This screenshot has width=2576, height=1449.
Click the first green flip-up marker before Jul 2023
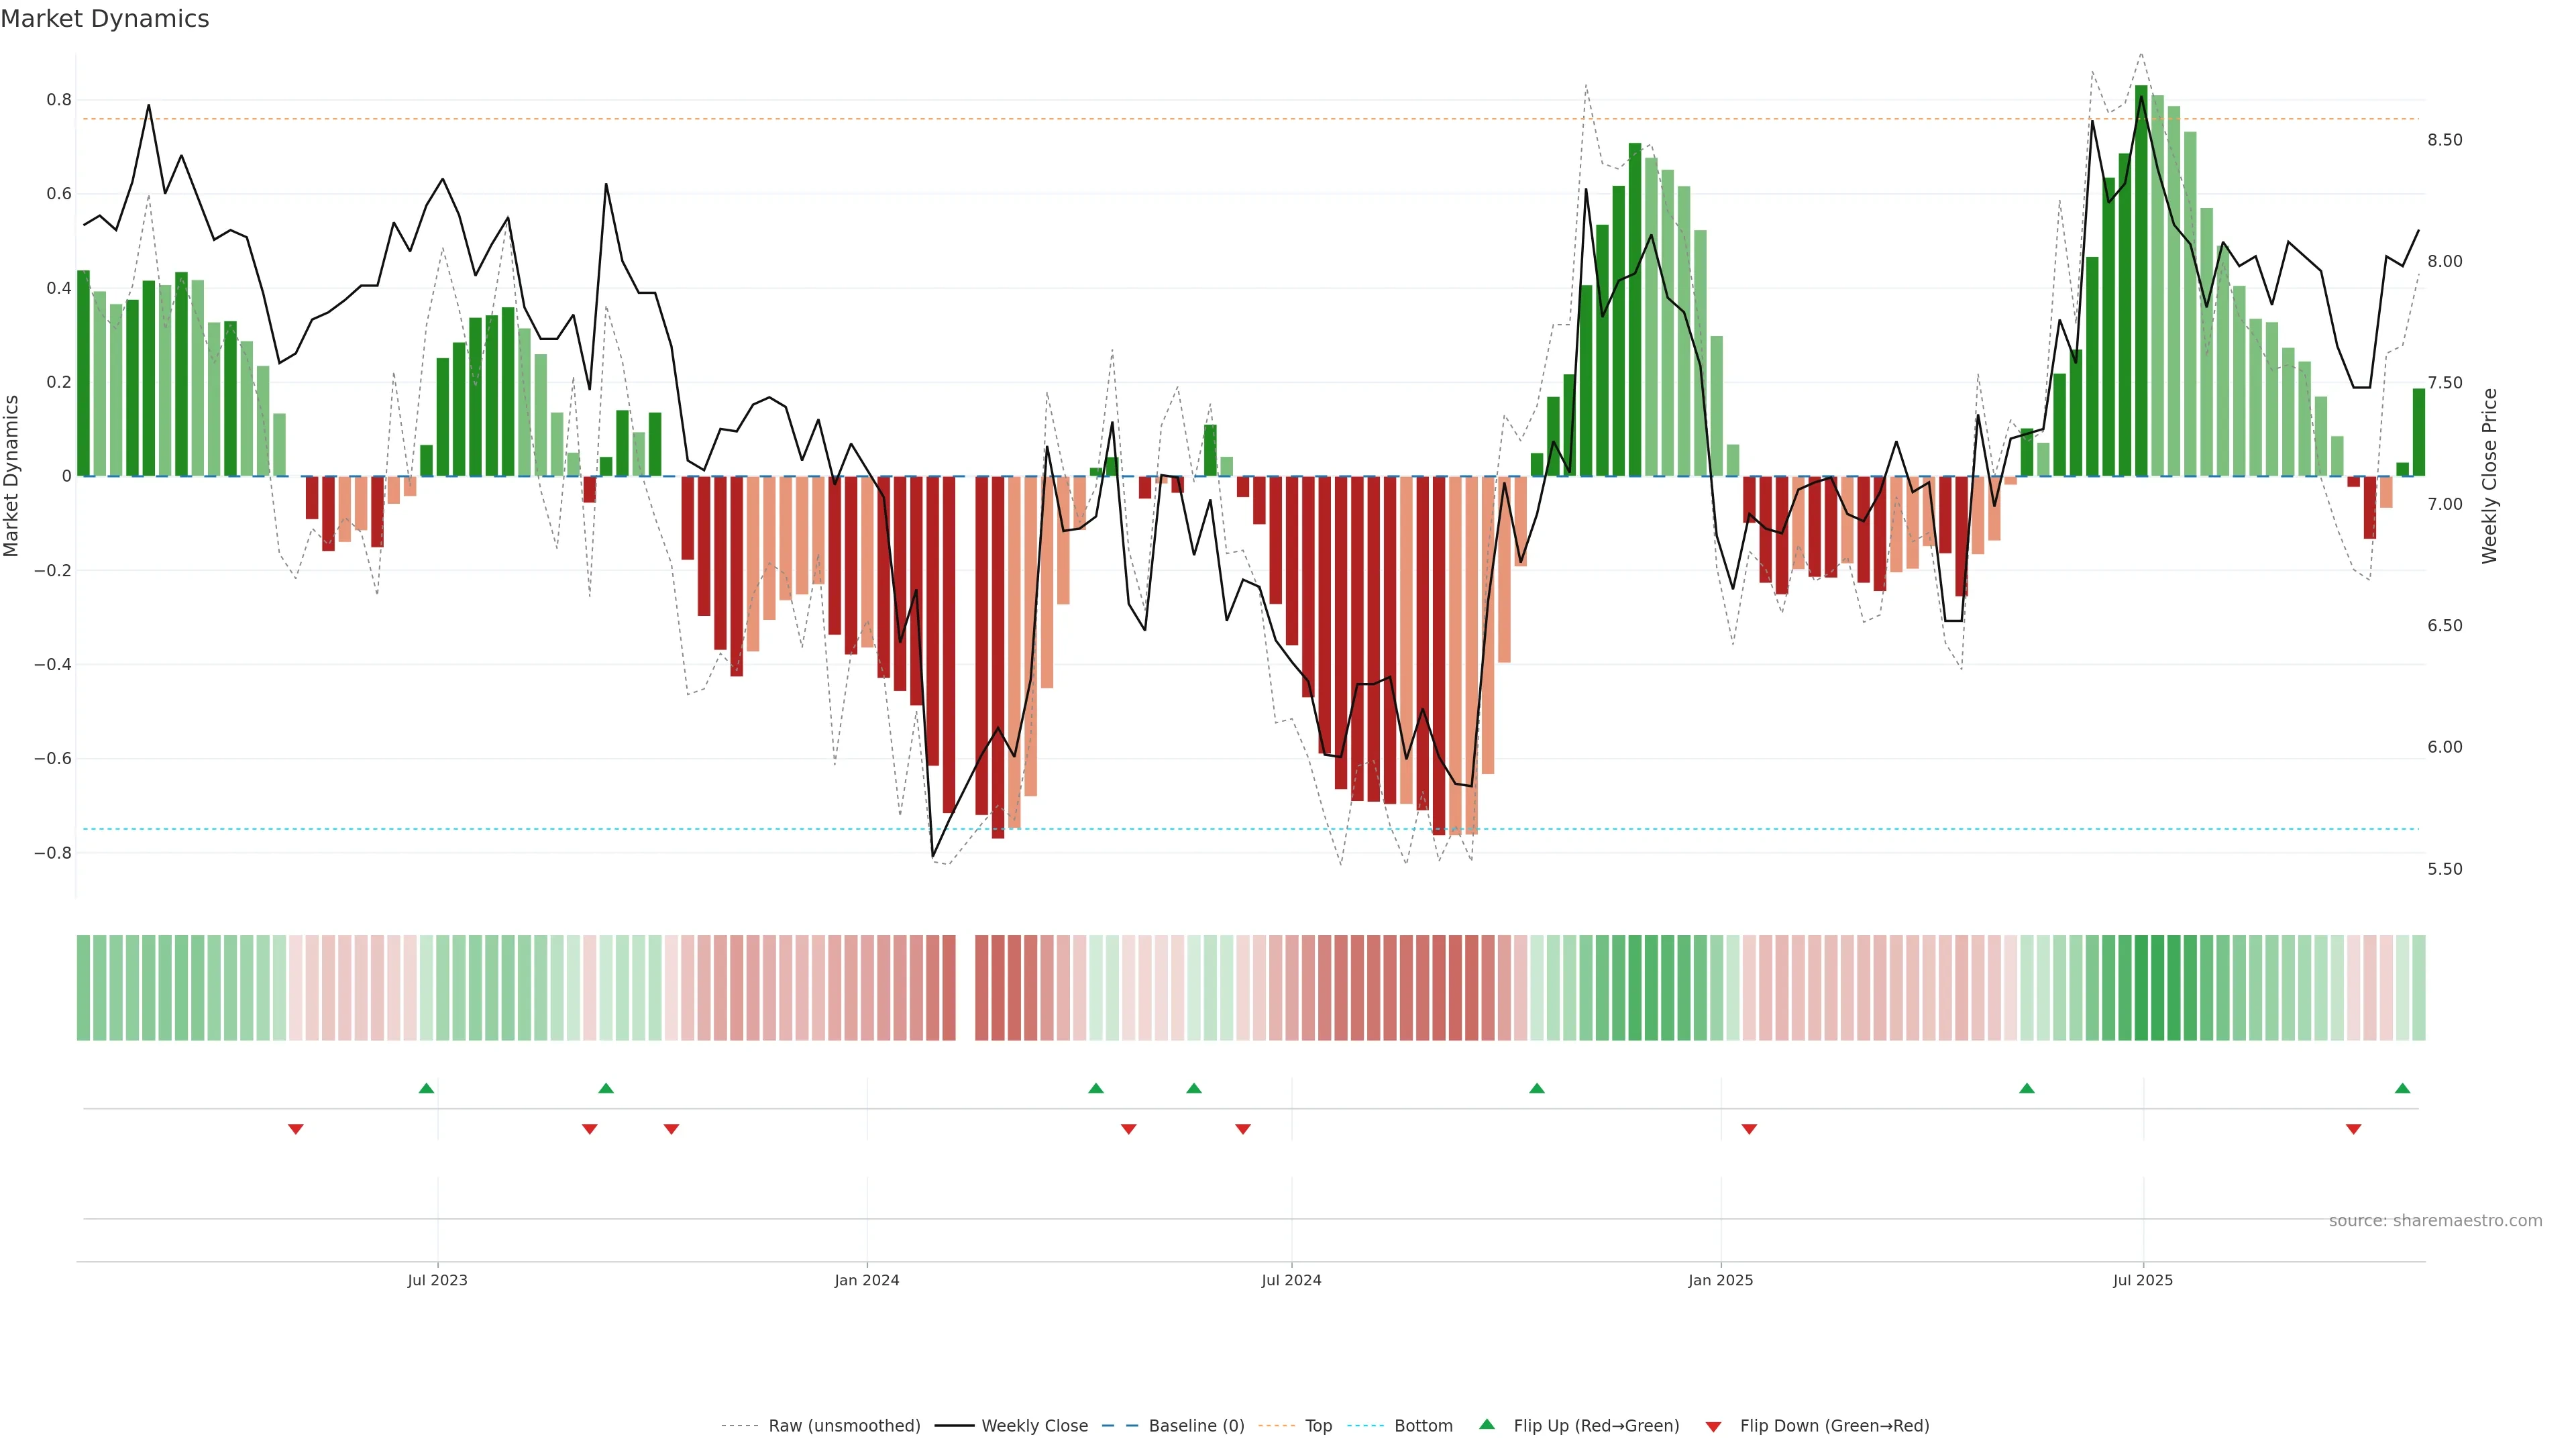click(x=426, y=1088)
